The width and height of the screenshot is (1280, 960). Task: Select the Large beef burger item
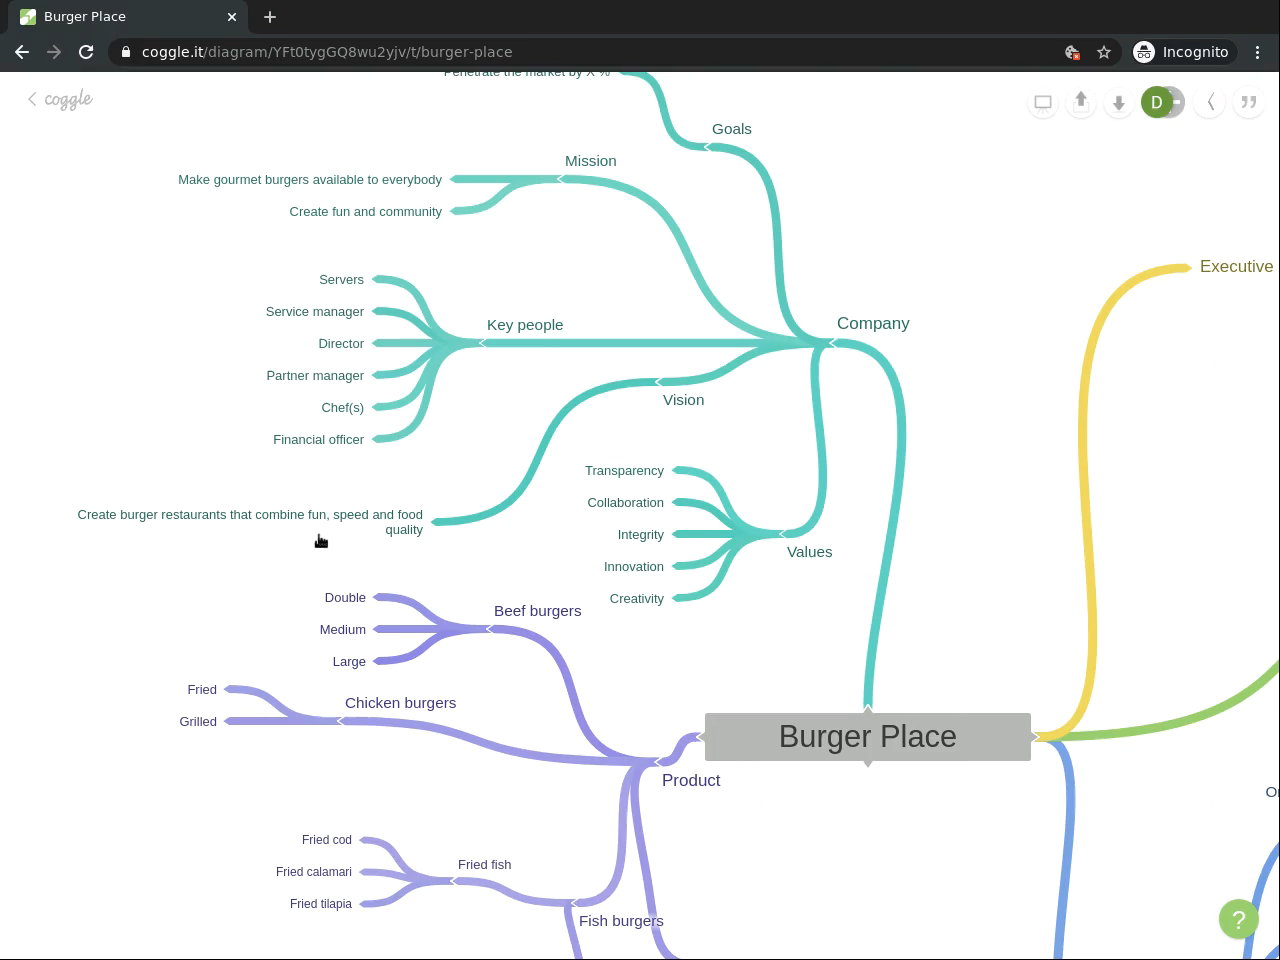click(349, 662)
